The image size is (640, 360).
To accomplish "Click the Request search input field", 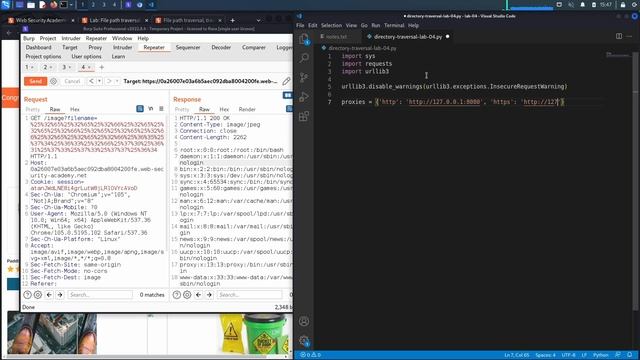I will click(x=100, y=295).
